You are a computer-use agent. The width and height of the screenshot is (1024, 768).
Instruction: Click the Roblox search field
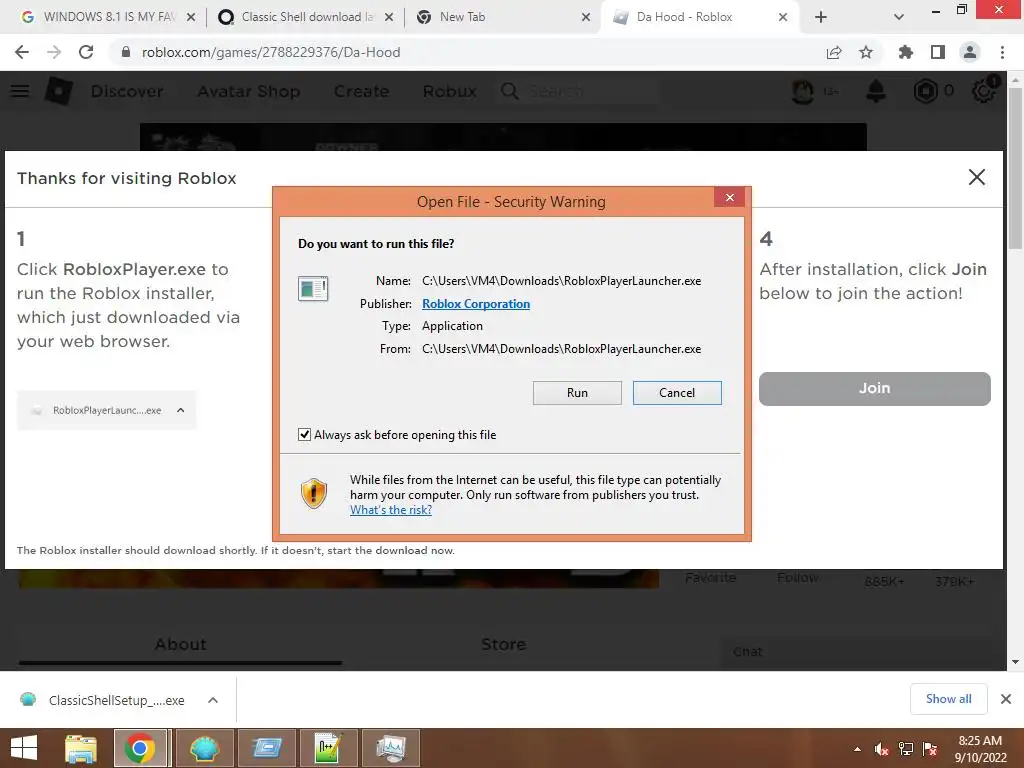tap(579, 91)
